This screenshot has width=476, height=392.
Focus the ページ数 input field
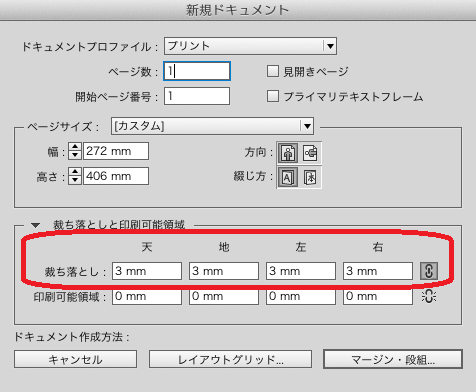click(197, 71)
